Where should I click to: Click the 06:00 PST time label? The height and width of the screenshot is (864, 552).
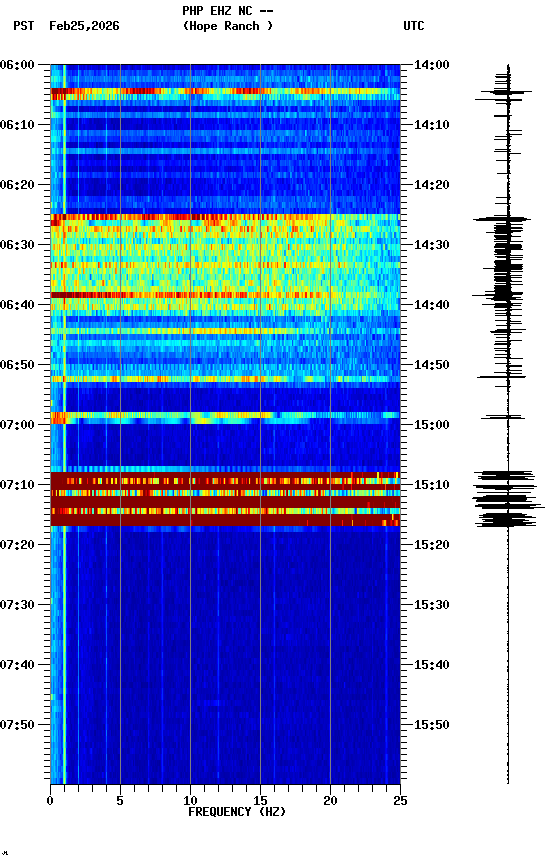point(17,65)
